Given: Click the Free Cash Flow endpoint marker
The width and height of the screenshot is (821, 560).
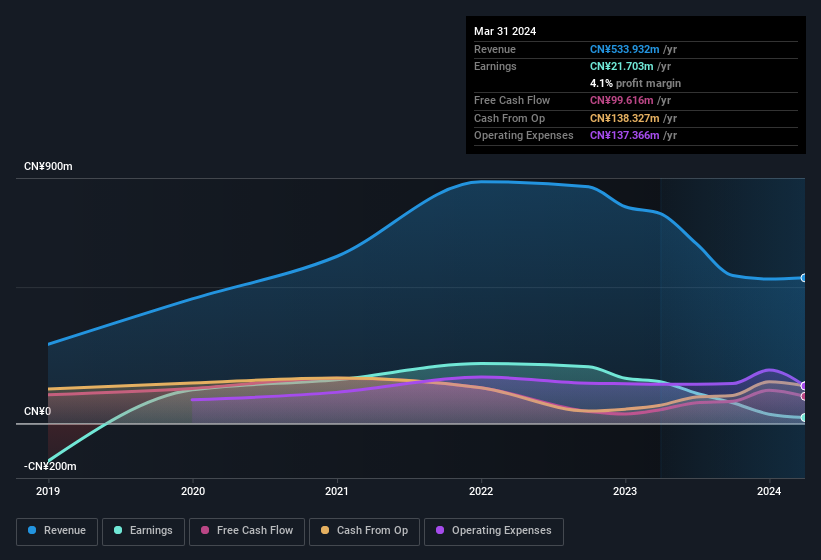Looking at the screenshot, I should pos(804,396).
